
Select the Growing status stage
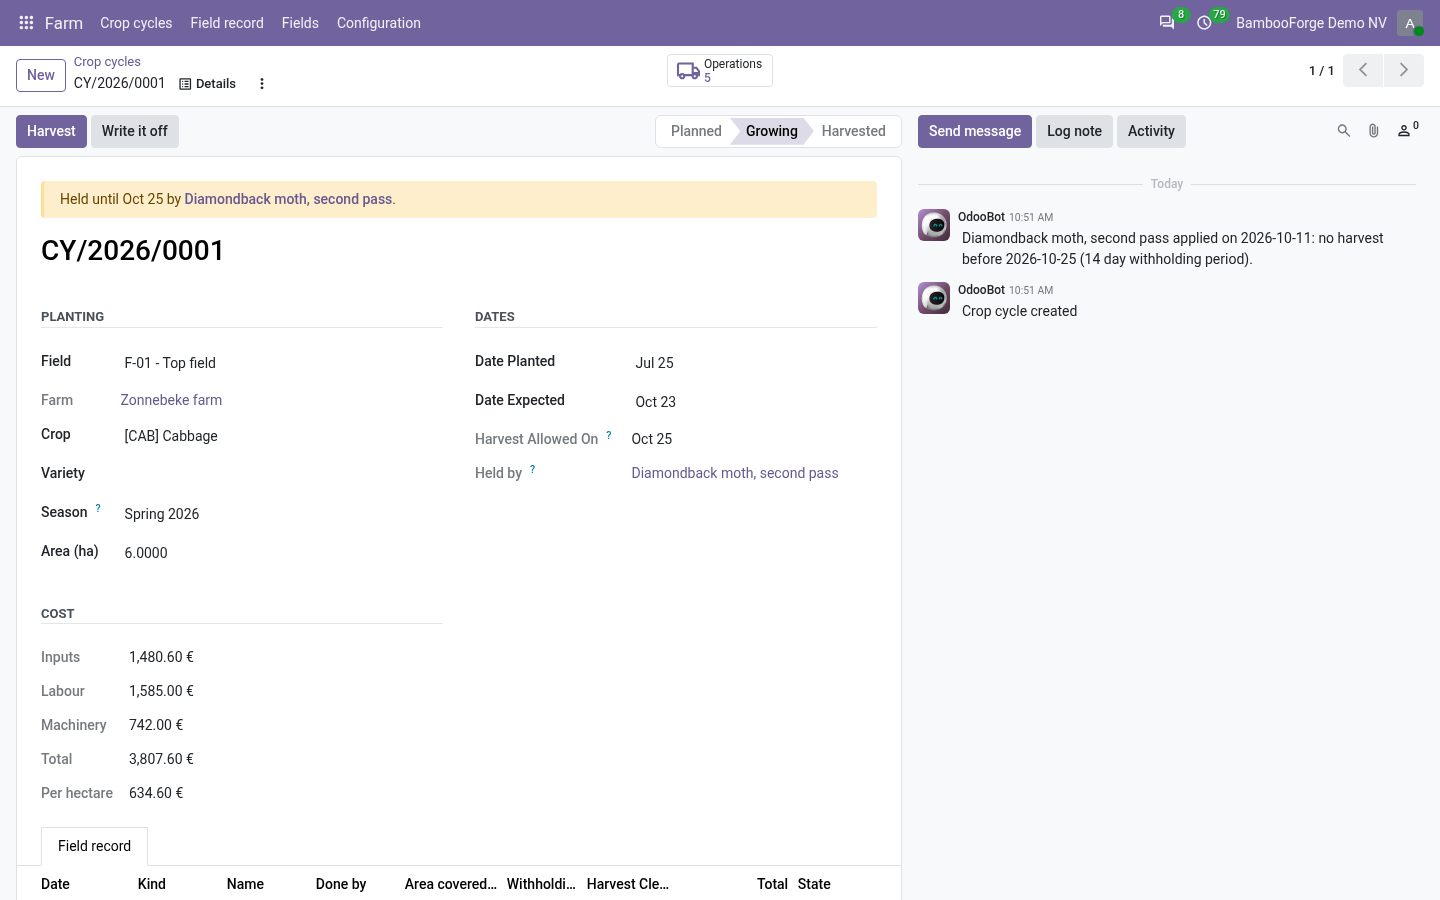(772, 131)
